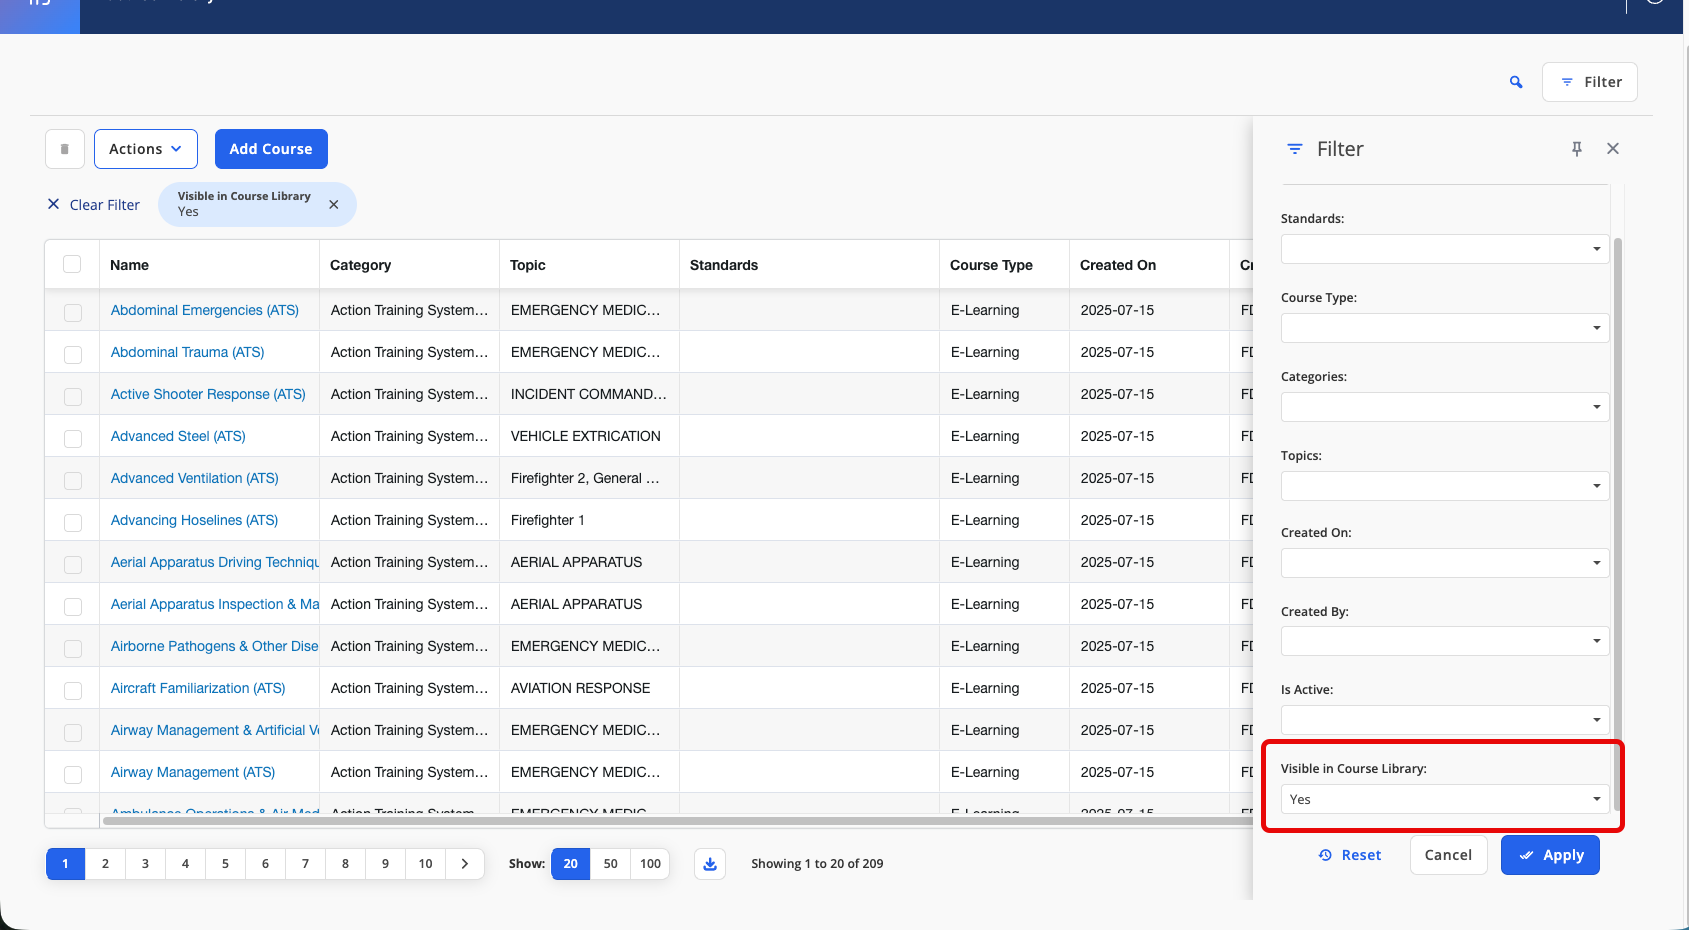Tick the Advanced Steel (ATS) checkbox

tap(73, 438)
